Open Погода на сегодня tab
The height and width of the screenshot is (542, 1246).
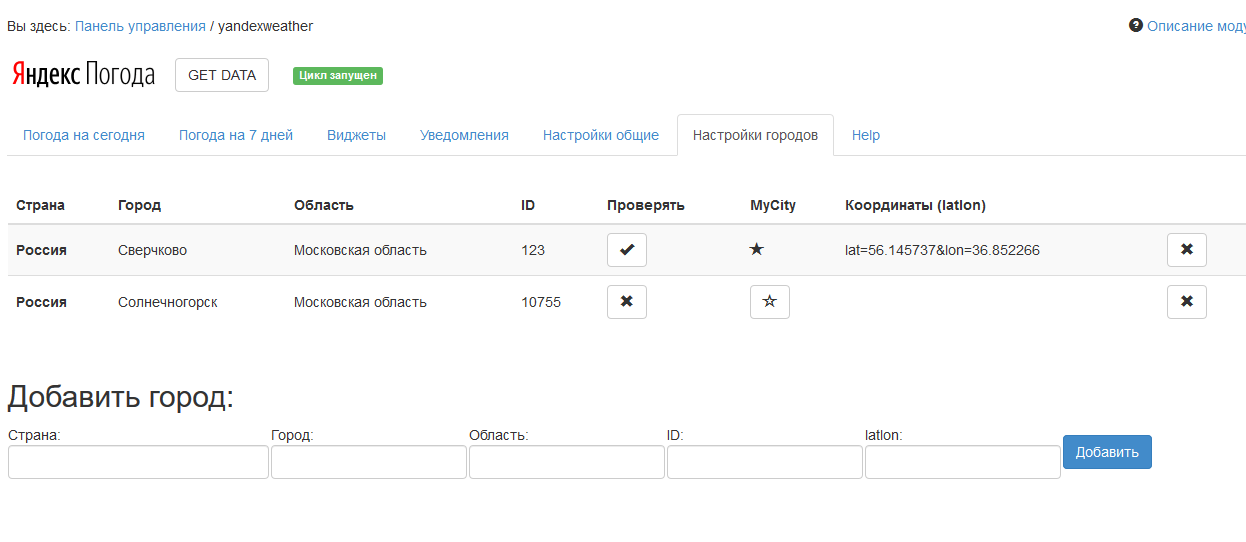coord(84,135)
